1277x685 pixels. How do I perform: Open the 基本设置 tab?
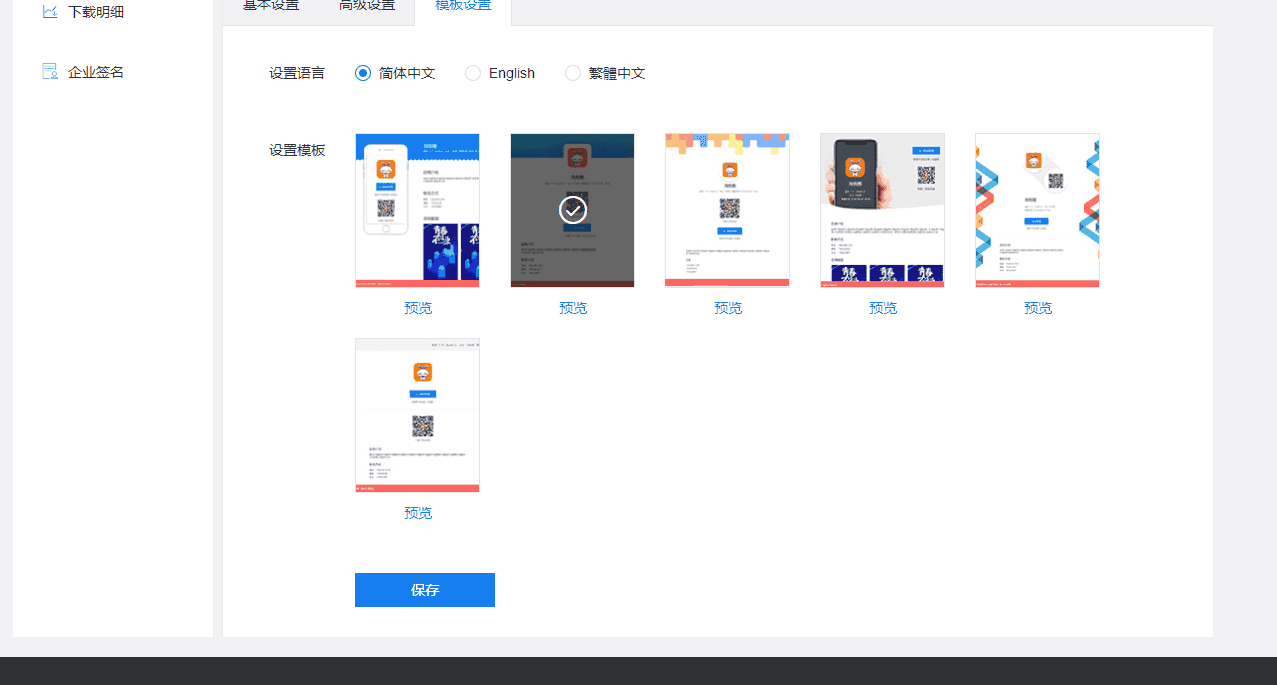[271, 6]
